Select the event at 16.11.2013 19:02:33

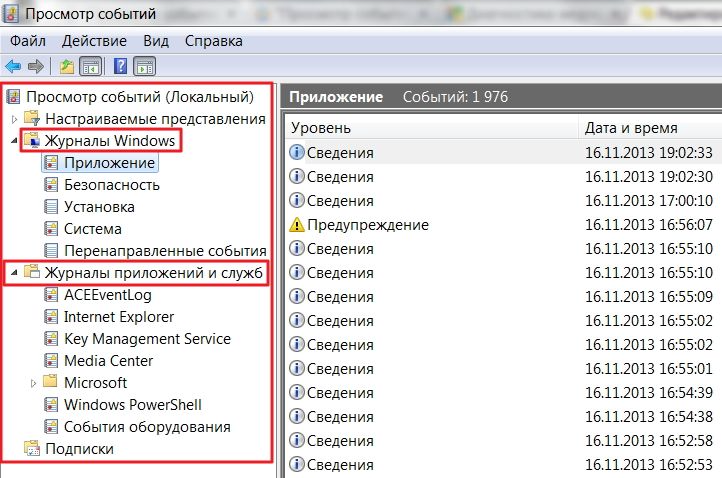click(x=504, y=152)
